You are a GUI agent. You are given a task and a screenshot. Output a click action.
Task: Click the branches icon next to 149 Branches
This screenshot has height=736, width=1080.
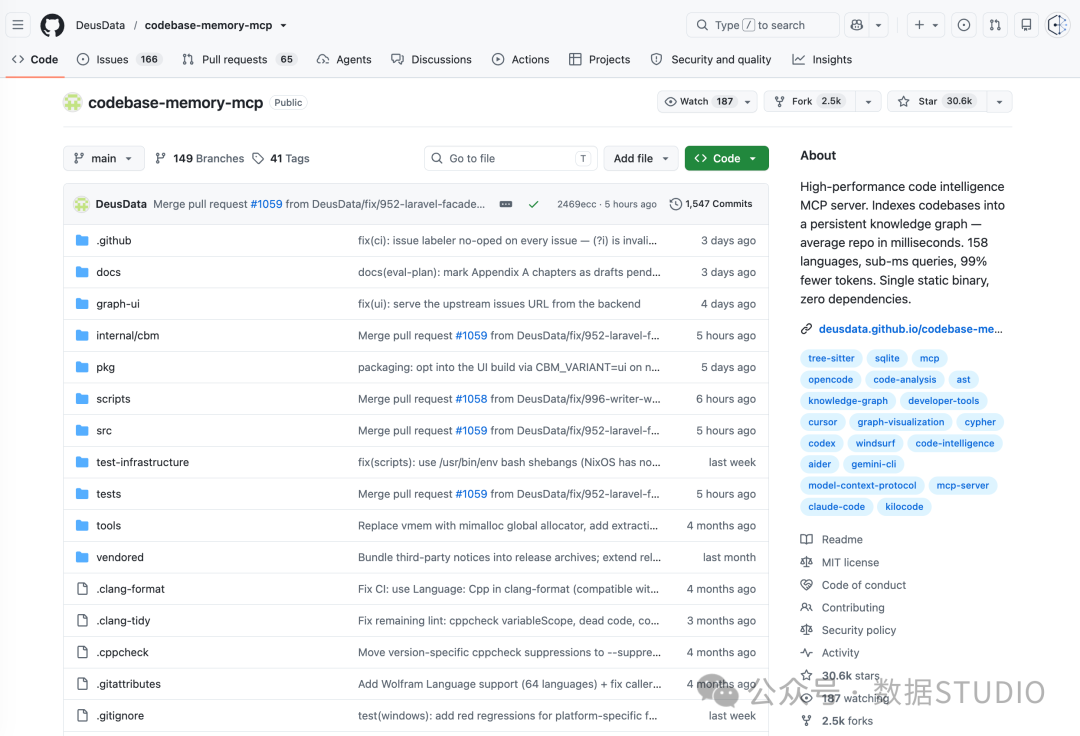[160, 158]
